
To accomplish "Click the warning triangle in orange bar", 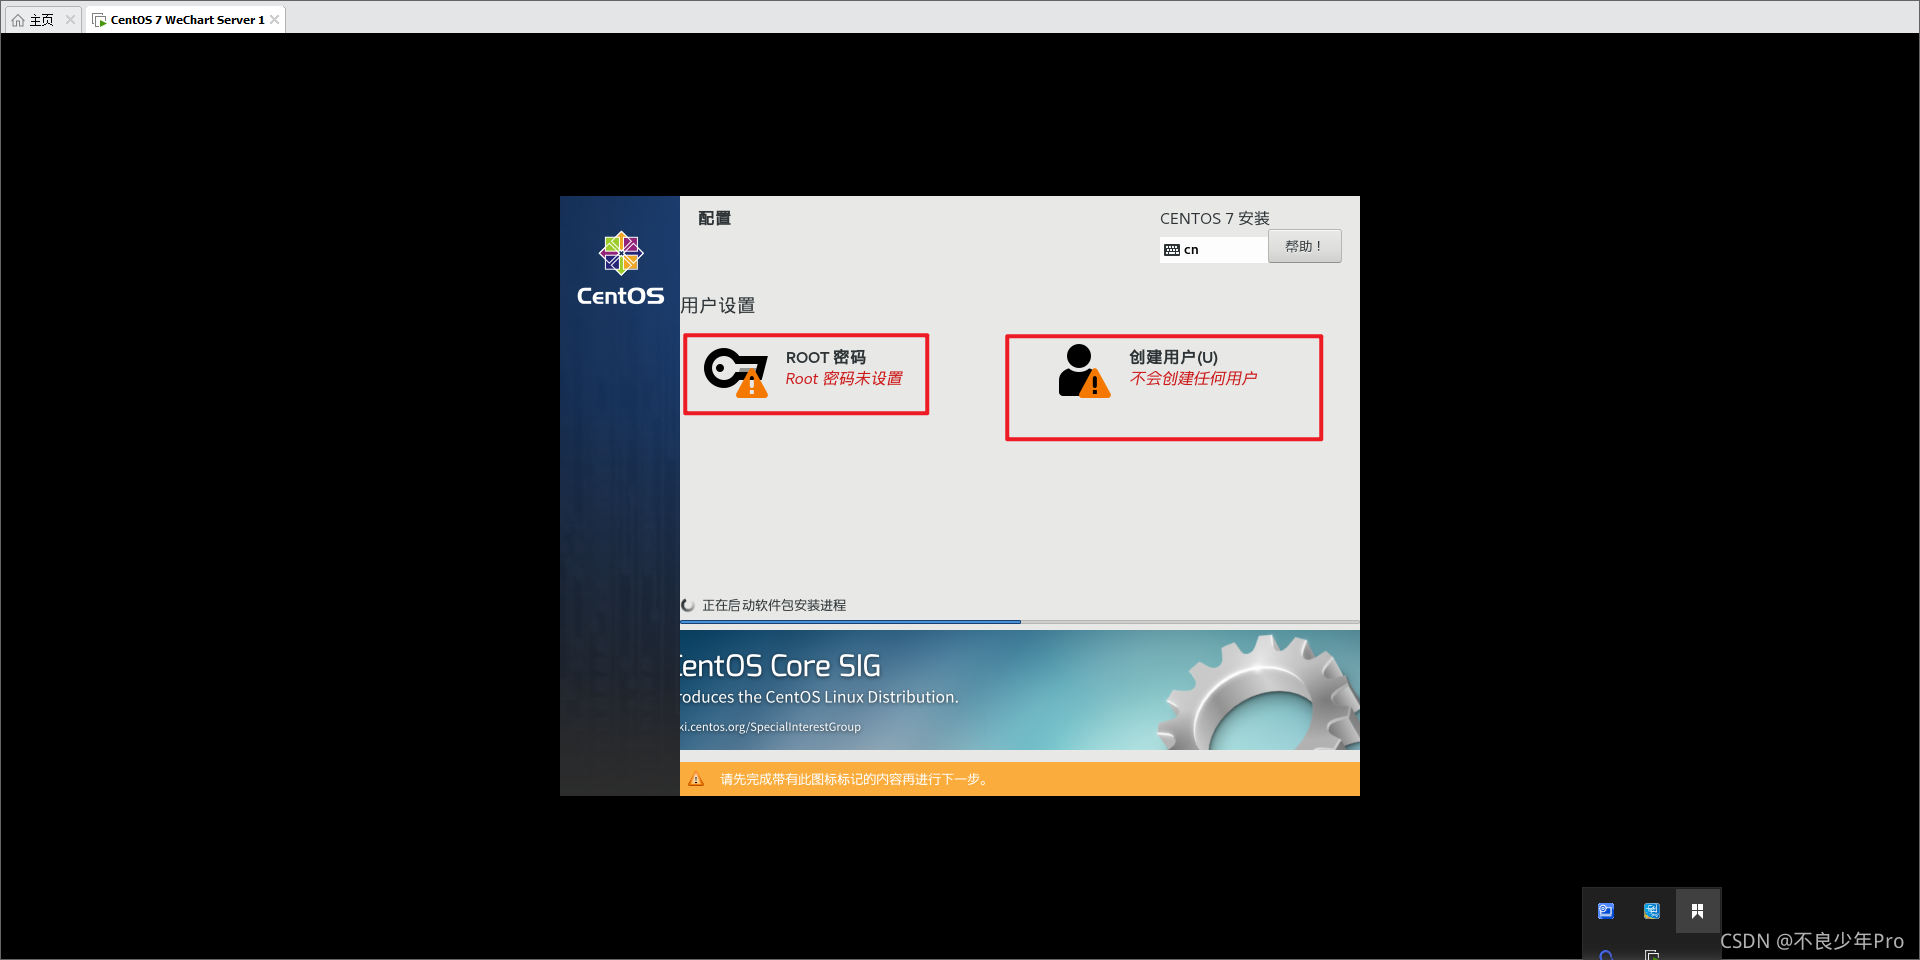I will (x=696, y=780).
